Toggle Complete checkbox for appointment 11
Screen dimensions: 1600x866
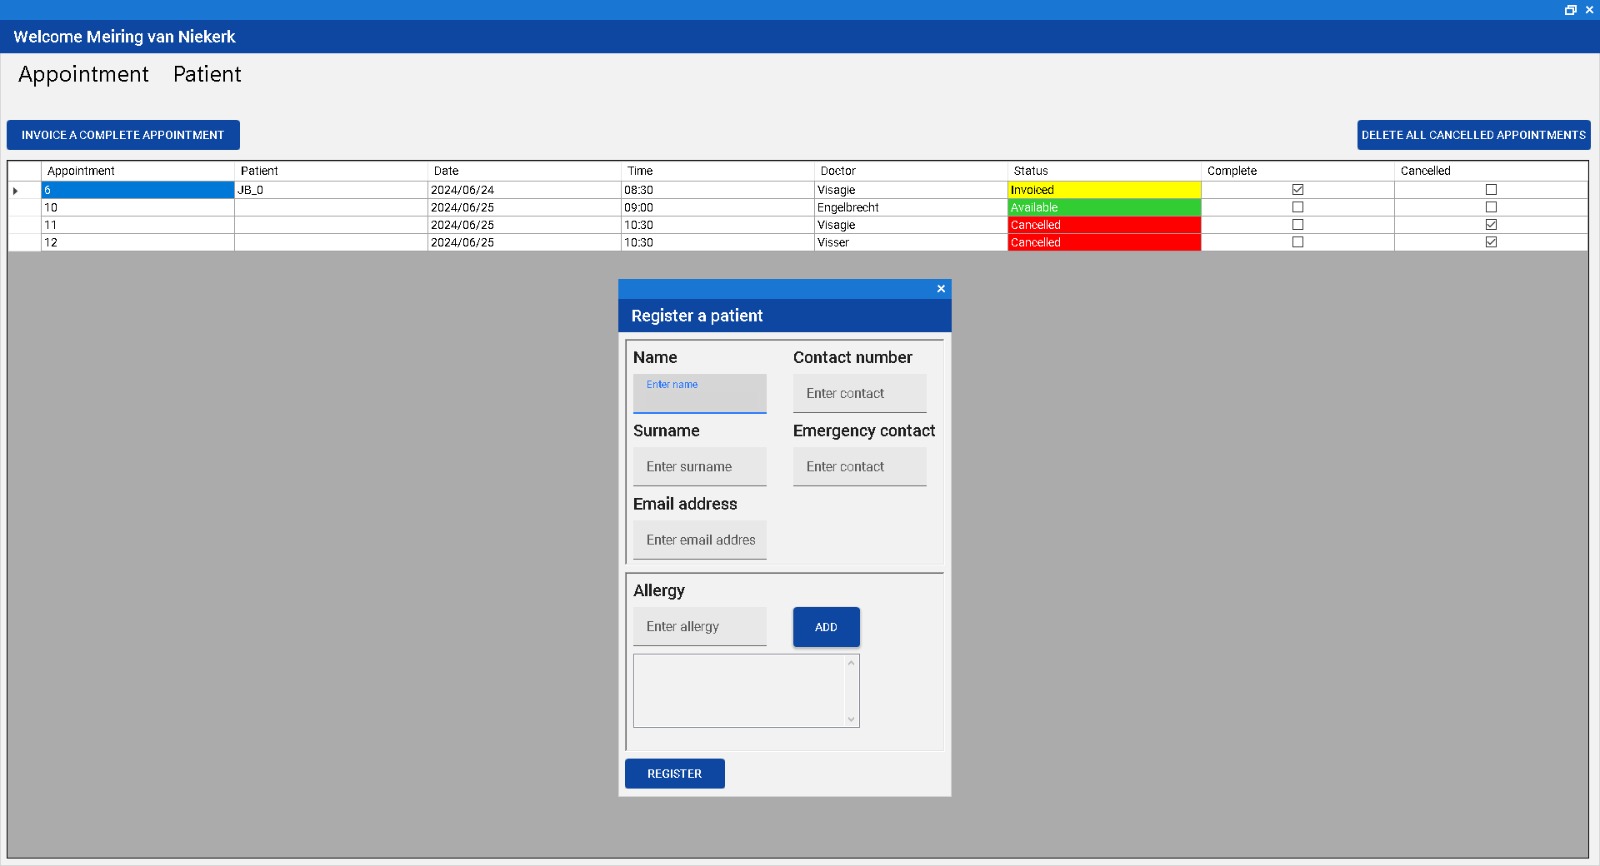1298,225
